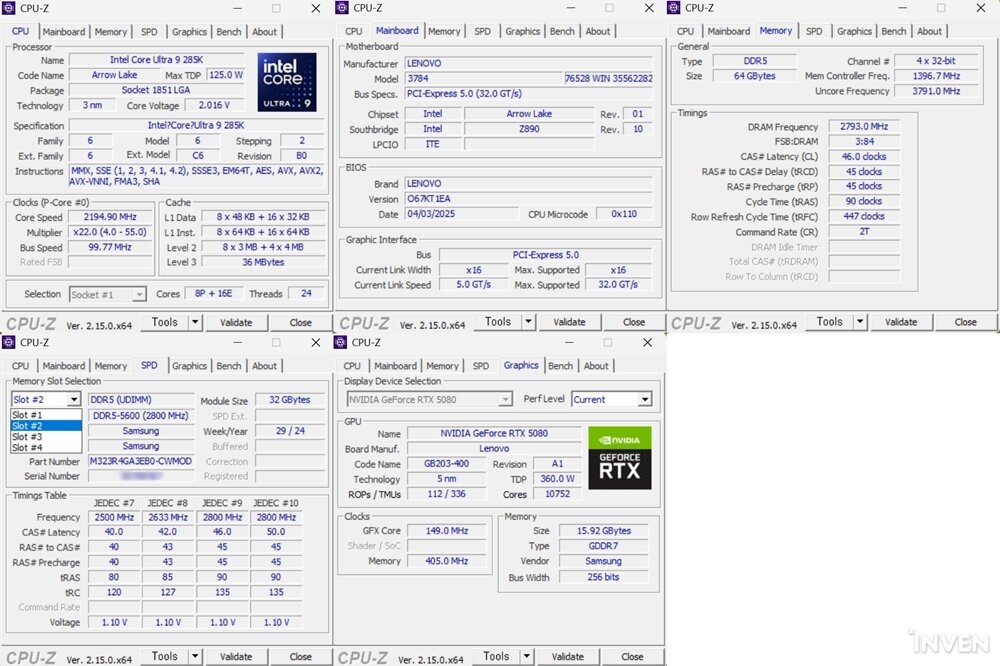1000x666 pixels.
Task: Click the bottom Close button in the Memory timings window
Action: point(966,322)
